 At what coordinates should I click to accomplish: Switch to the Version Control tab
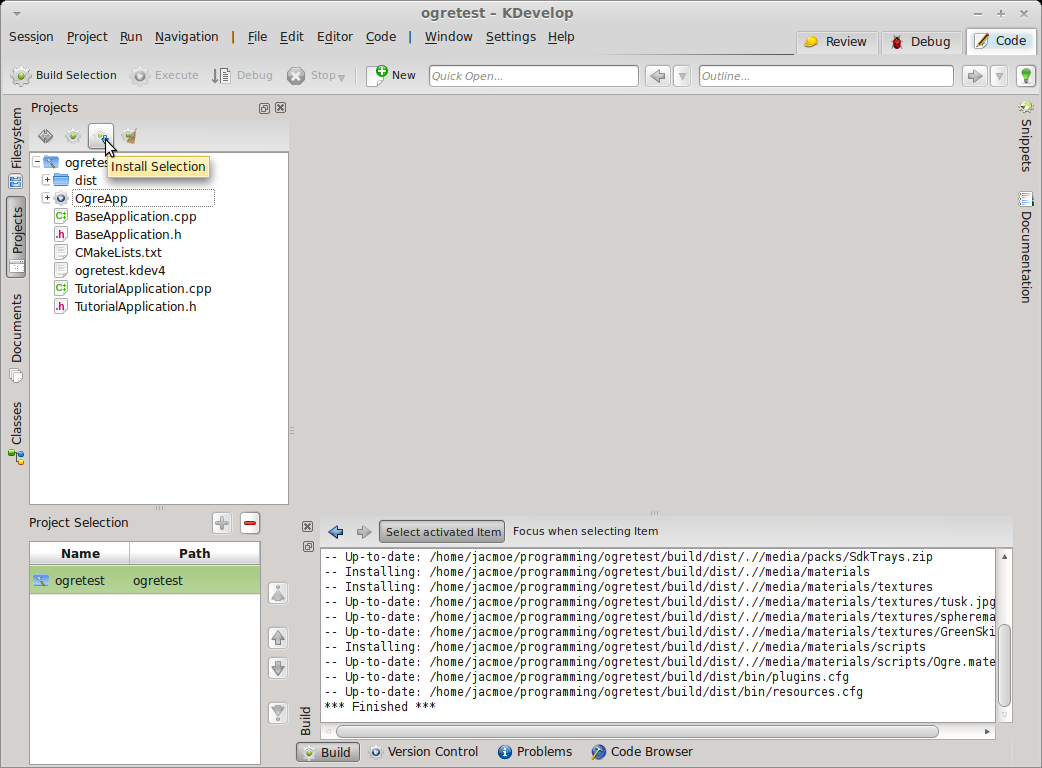pyautogui.click(x=424, y=751)
